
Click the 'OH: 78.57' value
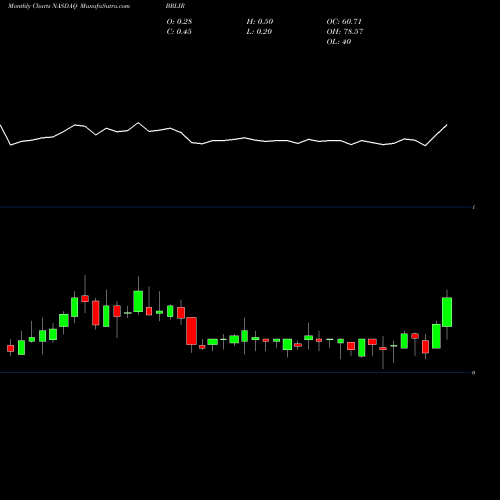(x=345, y=32)
